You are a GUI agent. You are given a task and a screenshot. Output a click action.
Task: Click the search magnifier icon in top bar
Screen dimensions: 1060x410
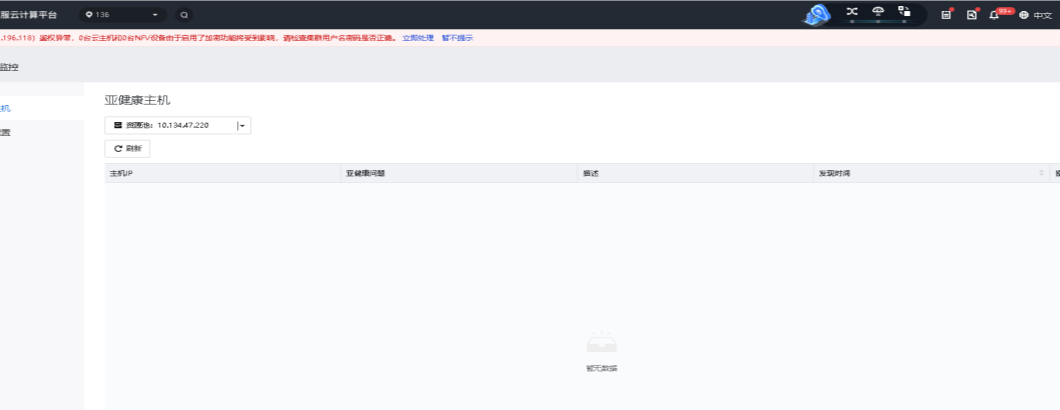(x=184, y=15)
